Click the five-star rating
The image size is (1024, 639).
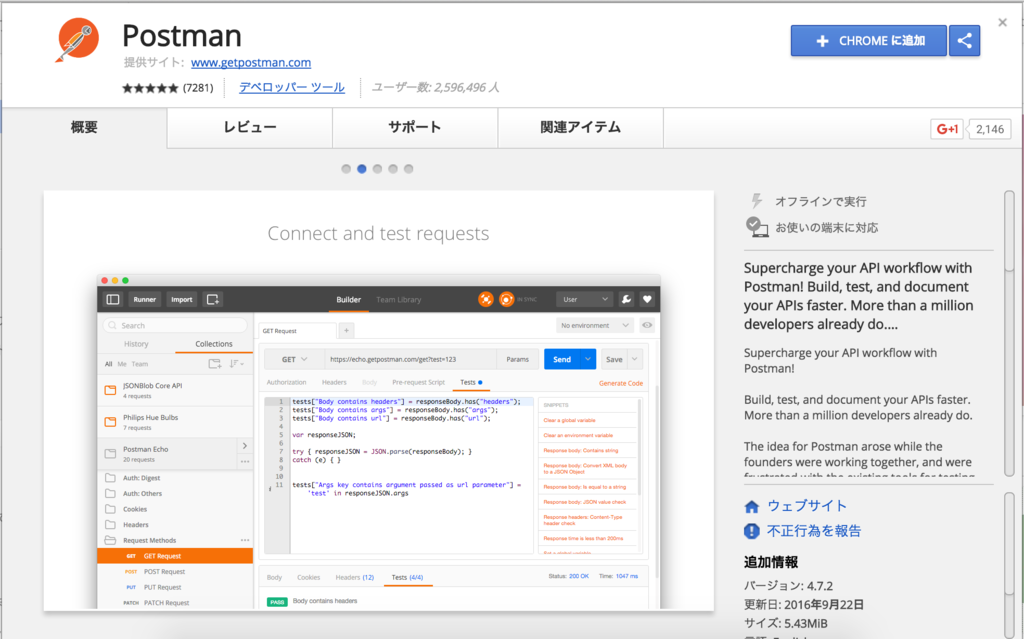click(150, 88)
